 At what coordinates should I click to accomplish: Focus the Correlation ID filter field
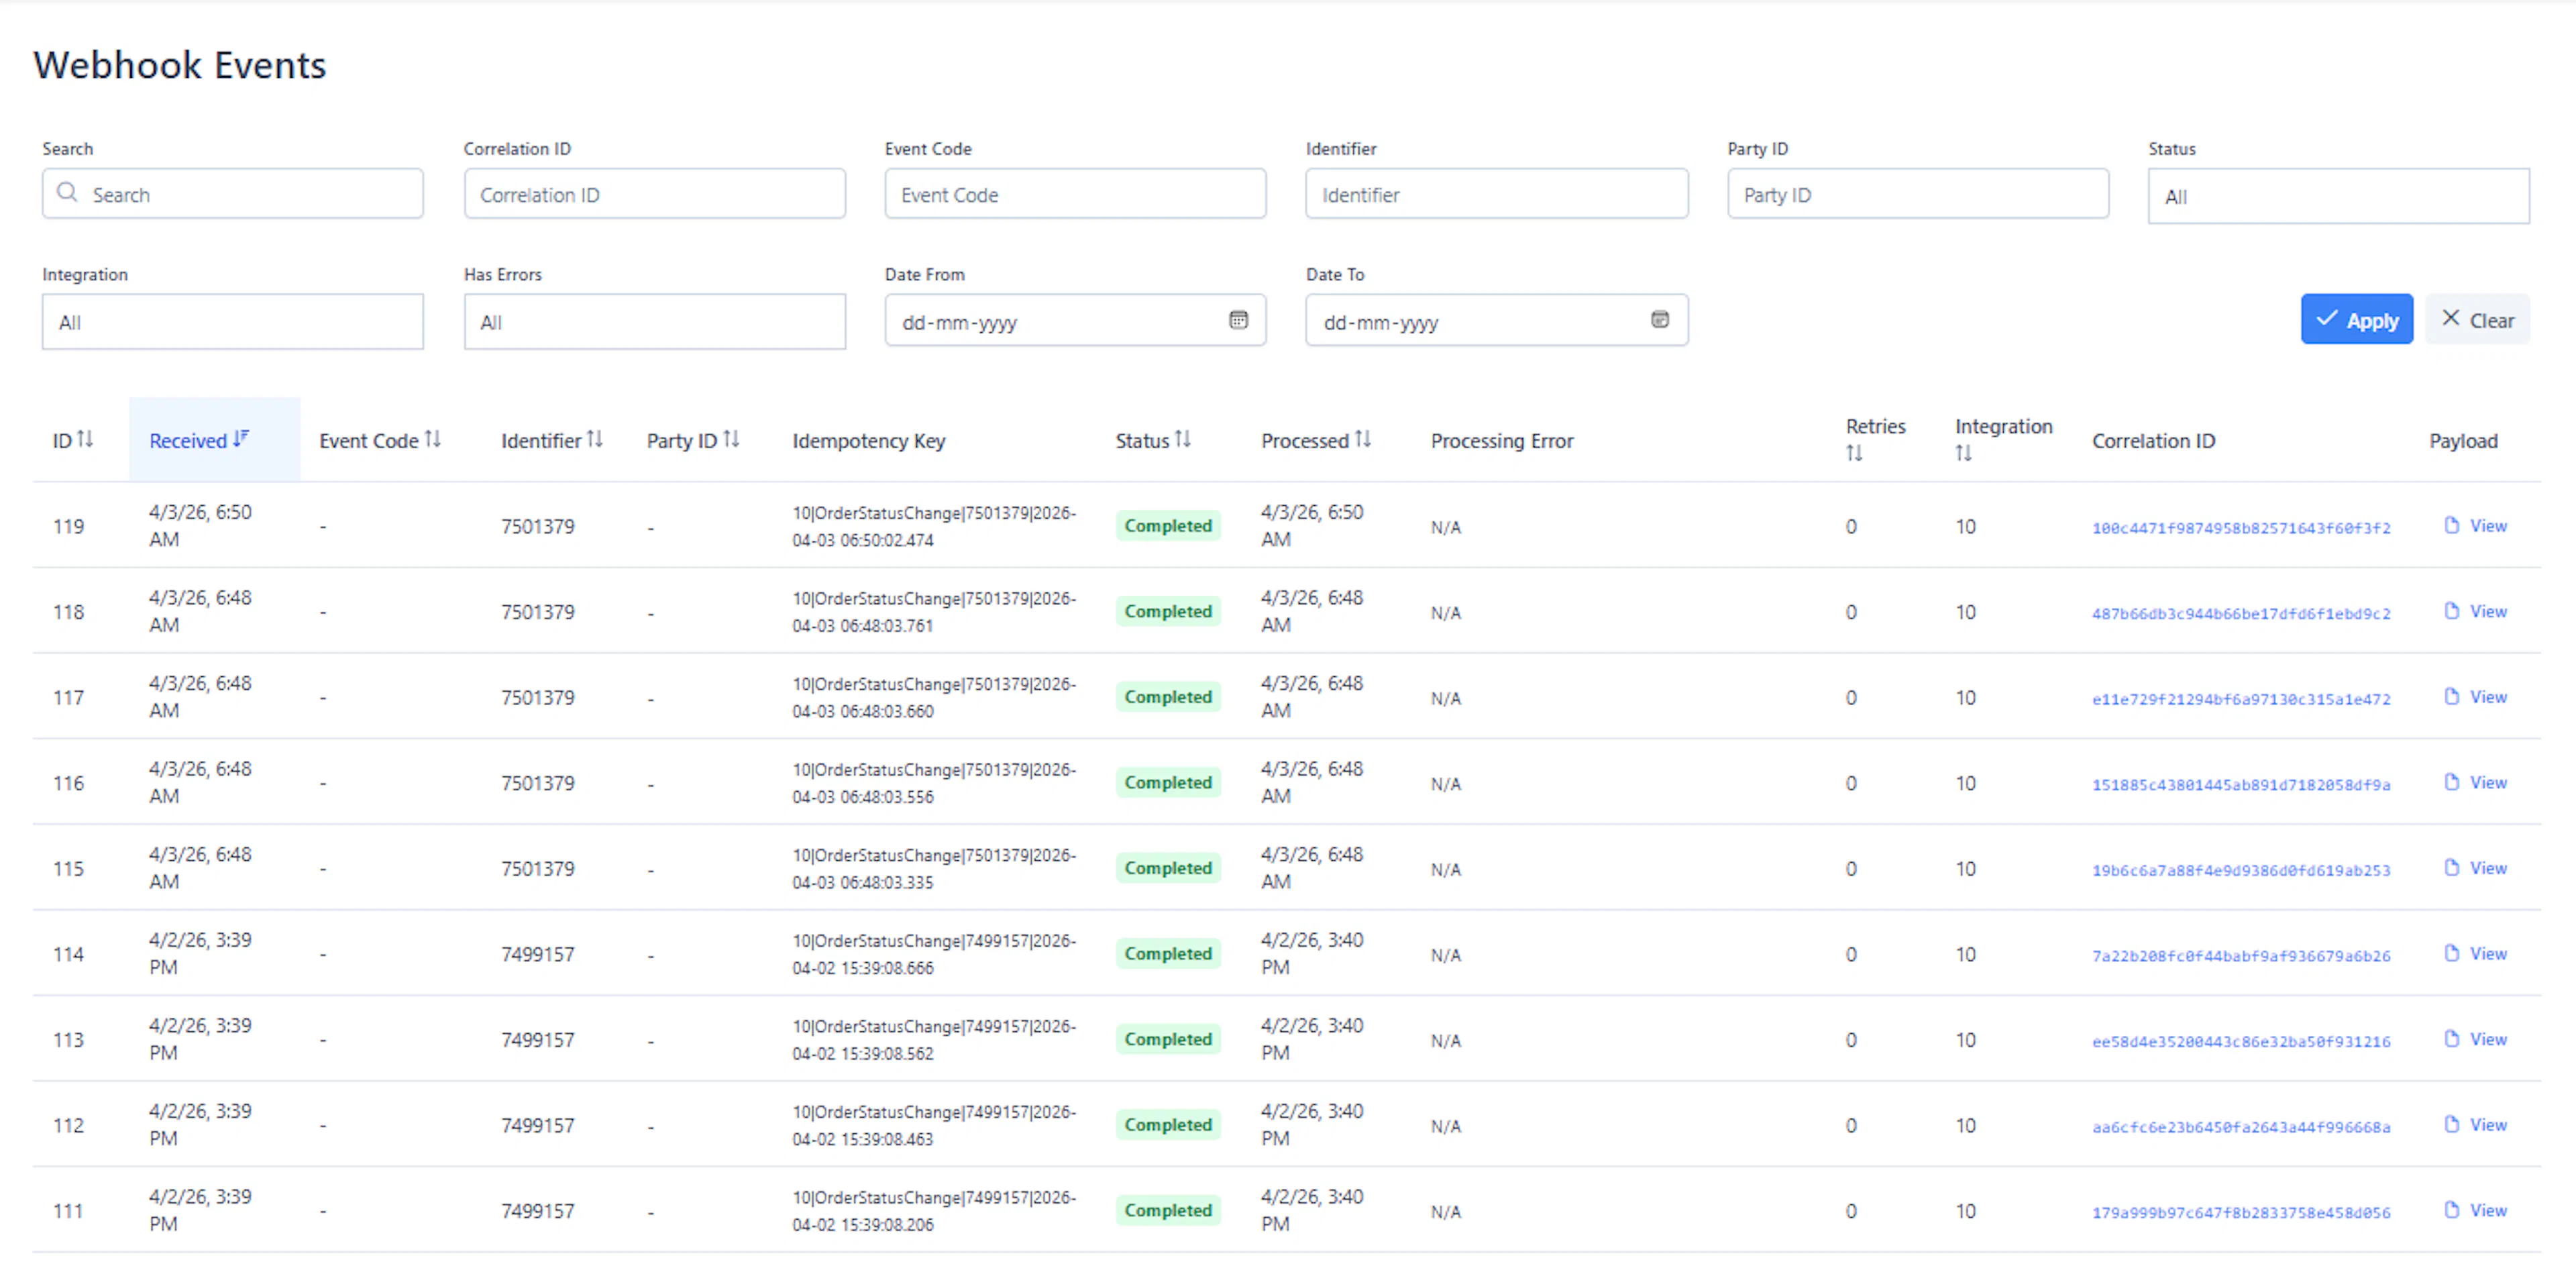click(654, 194)
